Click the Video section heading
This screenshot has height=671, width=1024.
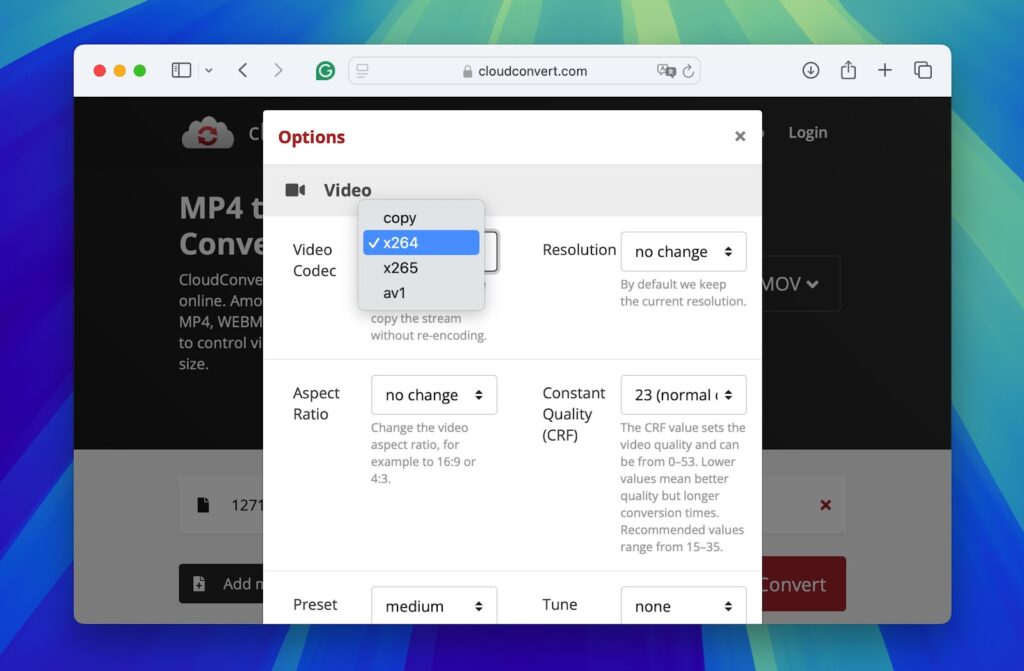pyautogui.click(x=347, y=190)
